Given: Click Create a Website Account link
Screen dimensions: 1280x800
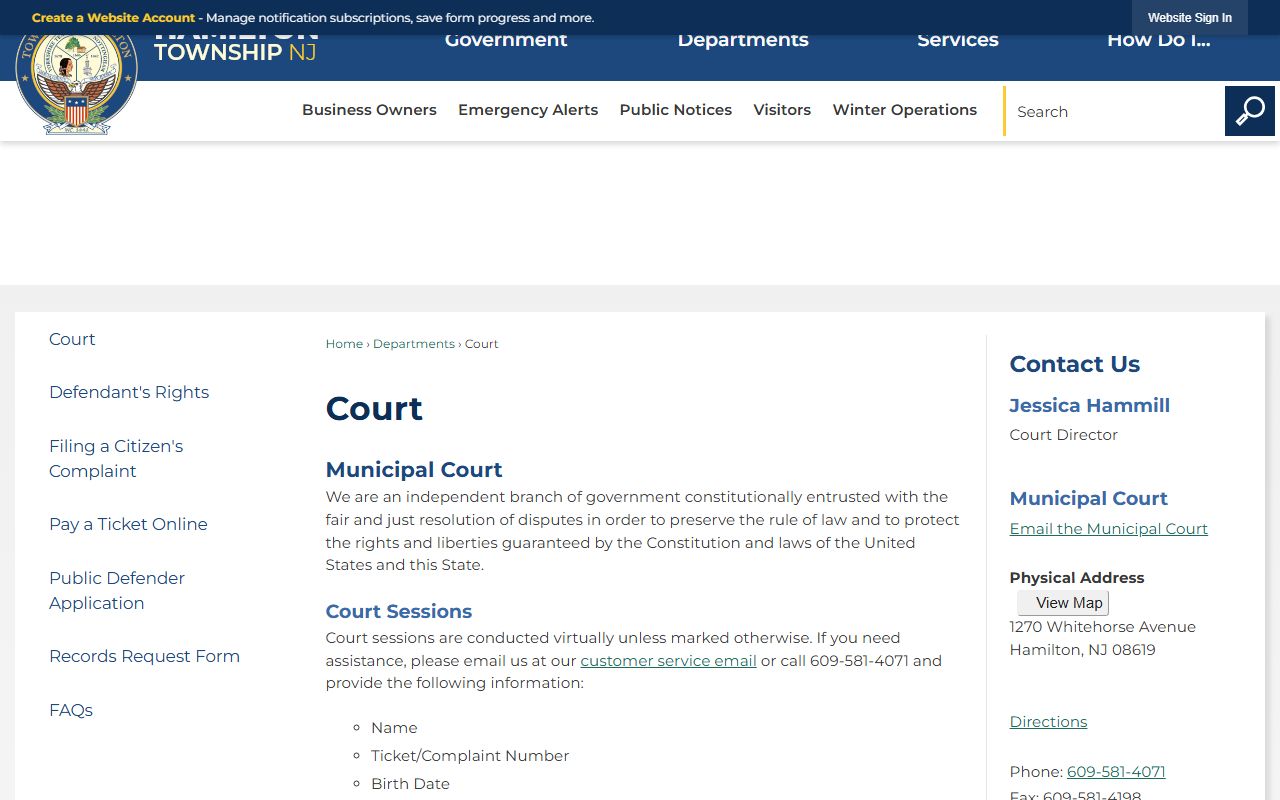Looking at the screenshot, I should (113, 18).
